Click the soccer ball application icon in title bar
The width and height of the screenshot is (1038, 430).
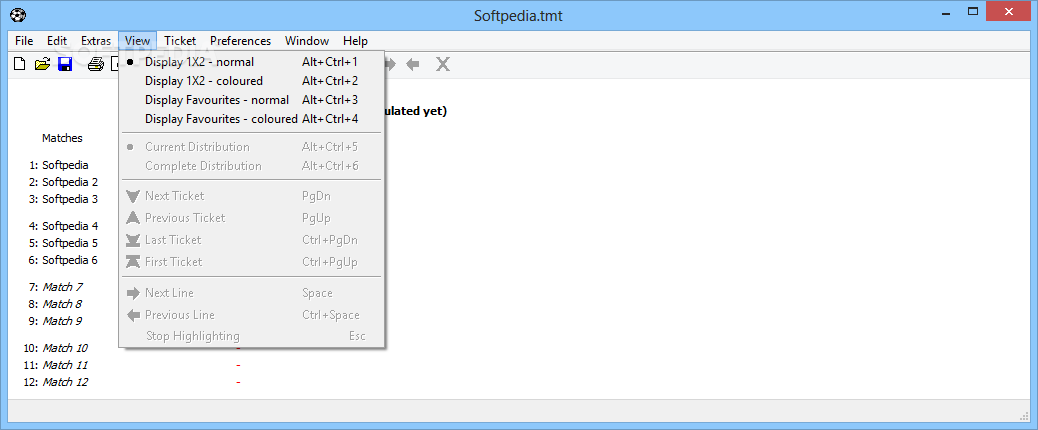(x=18, y=15)
